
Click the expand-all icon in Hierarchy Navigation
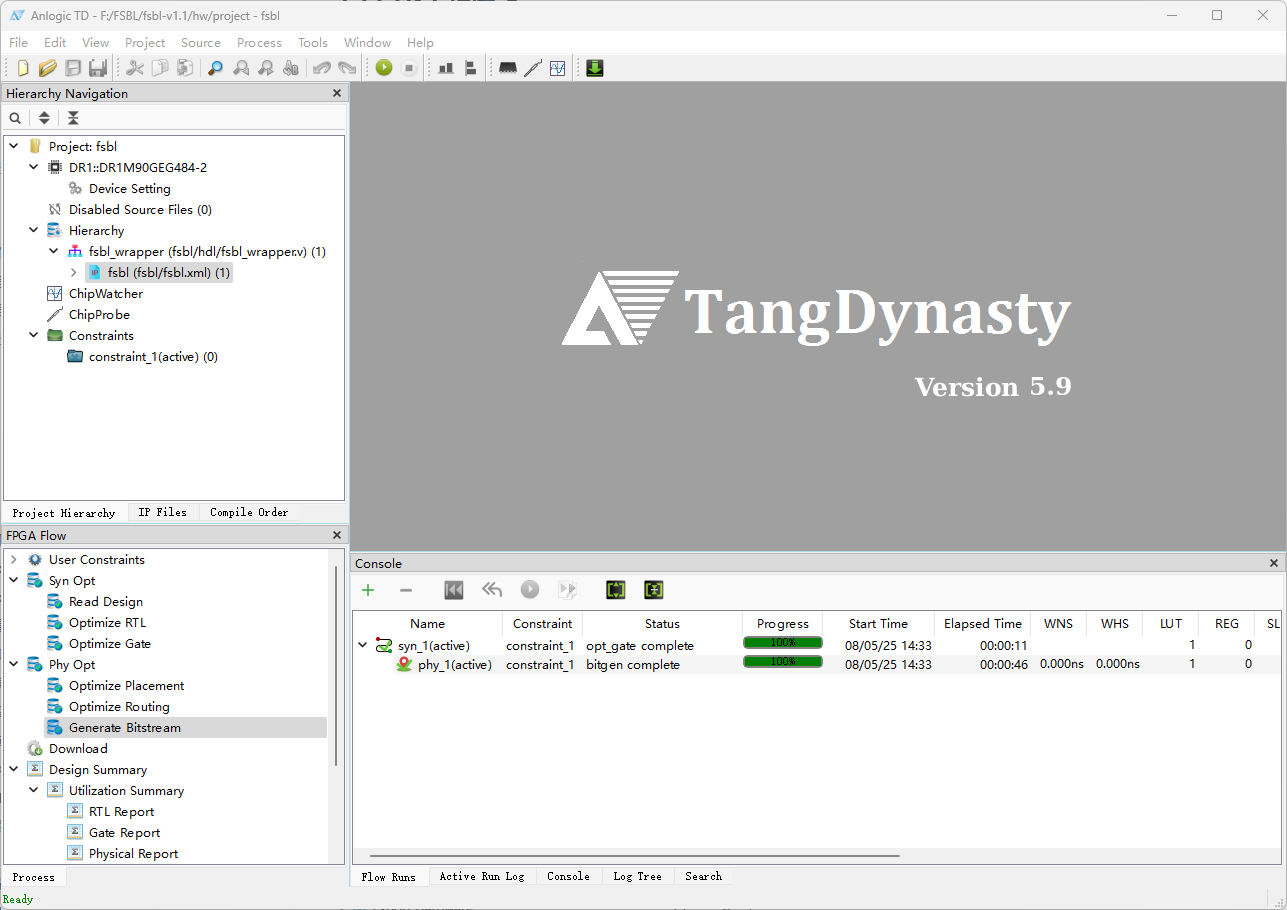44,118
